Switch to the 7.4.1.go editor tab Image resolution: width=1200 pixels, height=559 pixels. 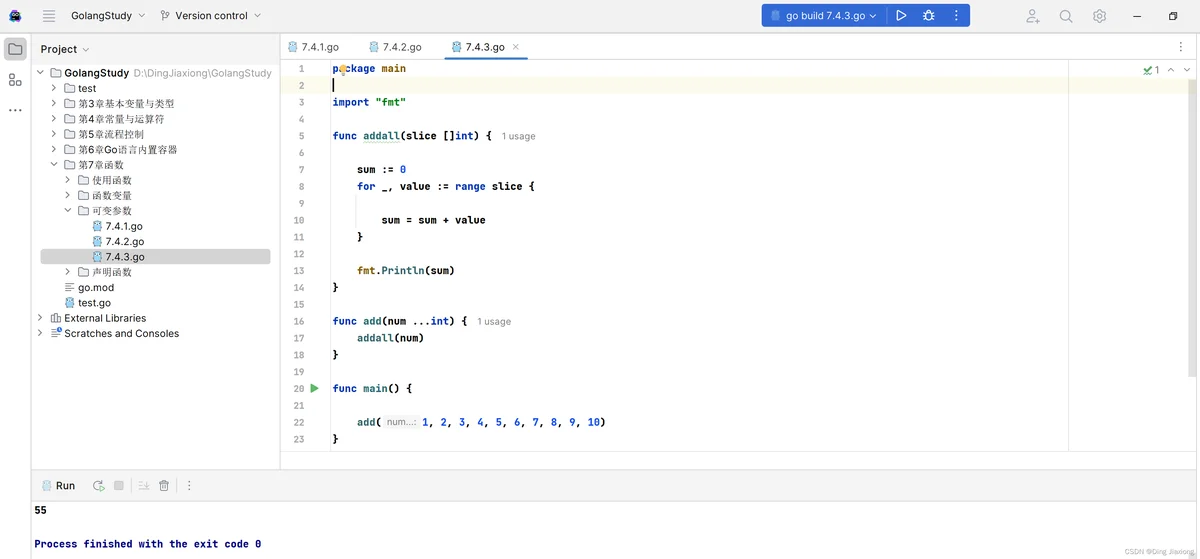pos(313,47)
